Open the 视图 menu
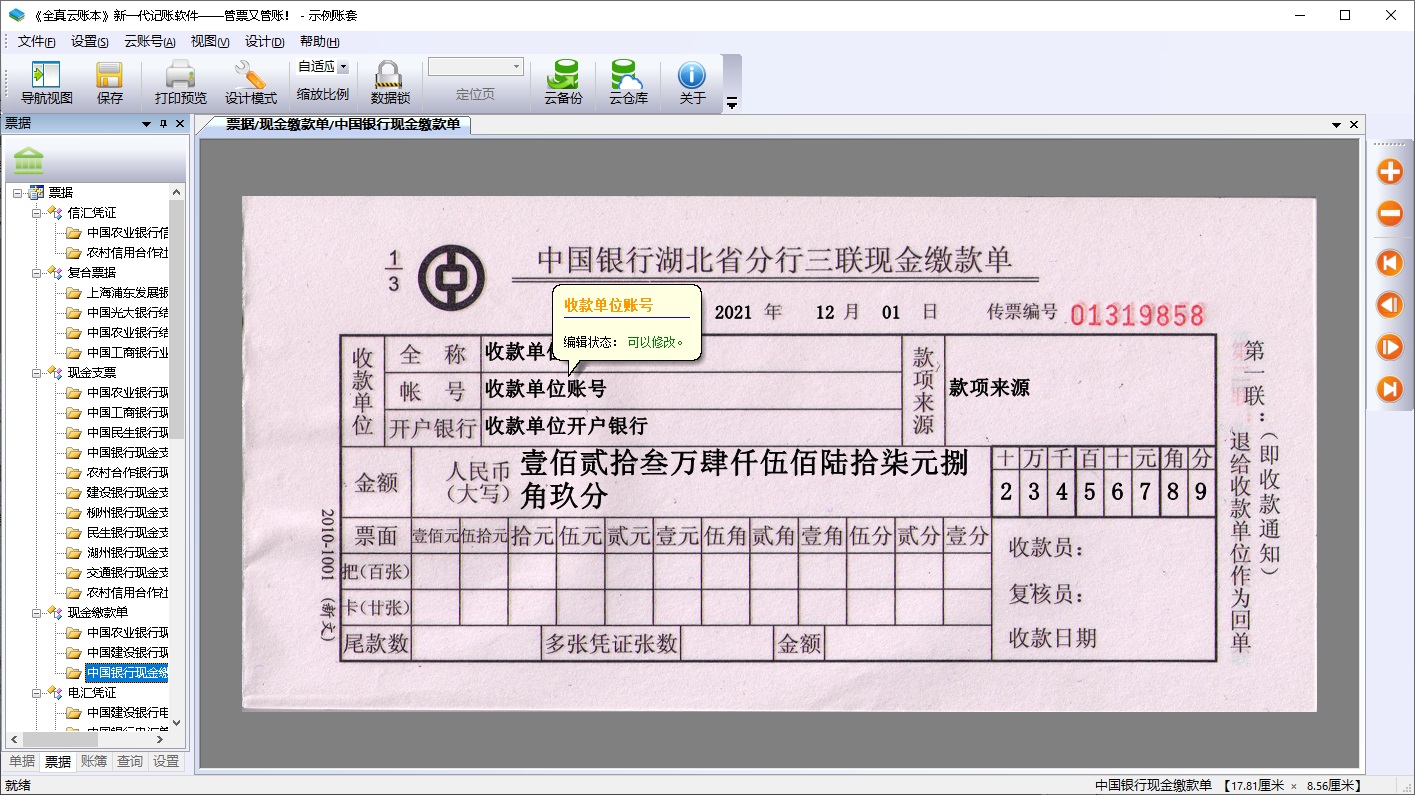This screenshot has width=1415, height=795. 210,41
